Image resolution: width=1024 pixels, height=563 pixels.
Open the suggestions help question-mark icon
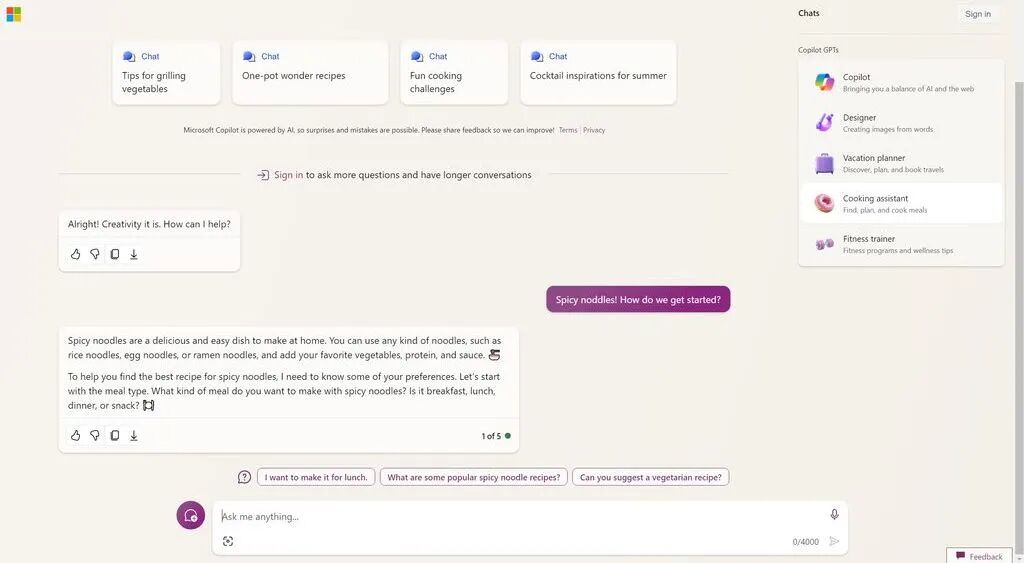(x=244, y=477)
